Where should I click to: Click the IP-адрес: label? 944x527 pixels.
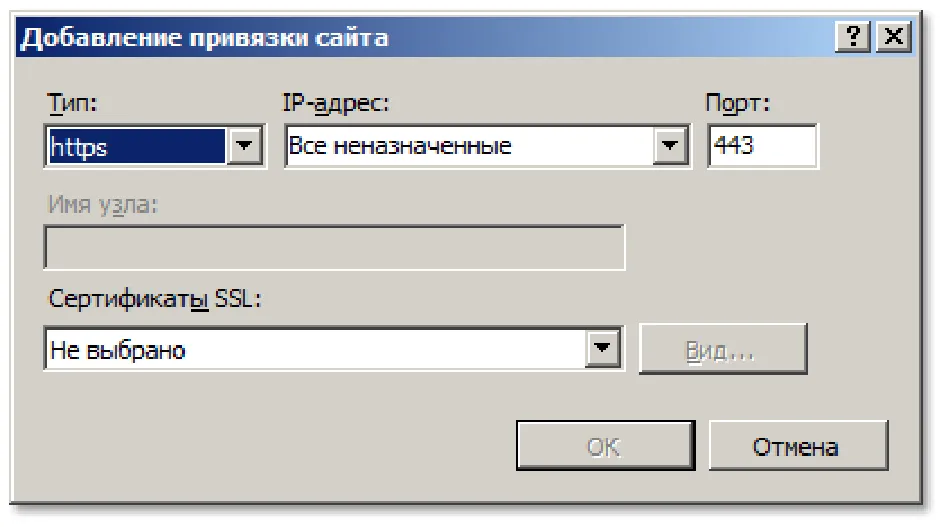pyautogui.click(x=336, y=103)
